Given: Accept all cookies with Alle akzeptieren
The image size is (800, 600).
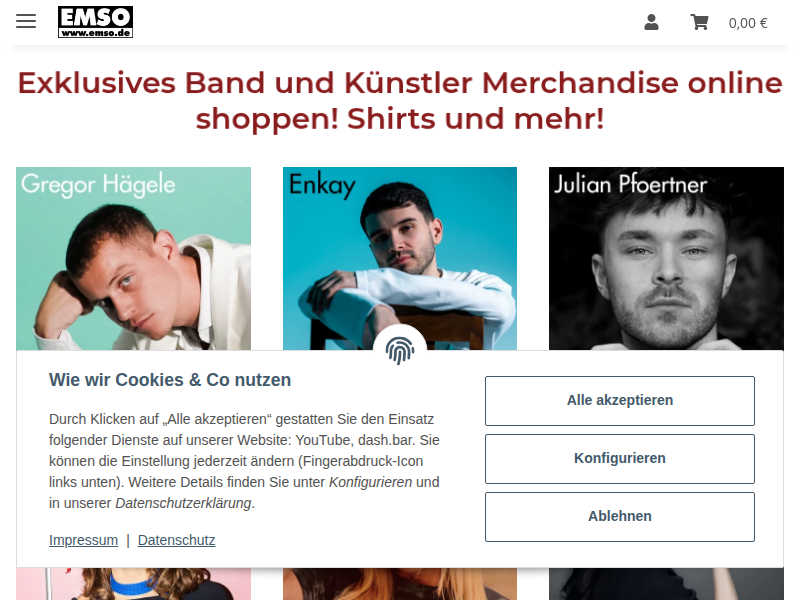Looking at the screenshot, I should point(619,401).
